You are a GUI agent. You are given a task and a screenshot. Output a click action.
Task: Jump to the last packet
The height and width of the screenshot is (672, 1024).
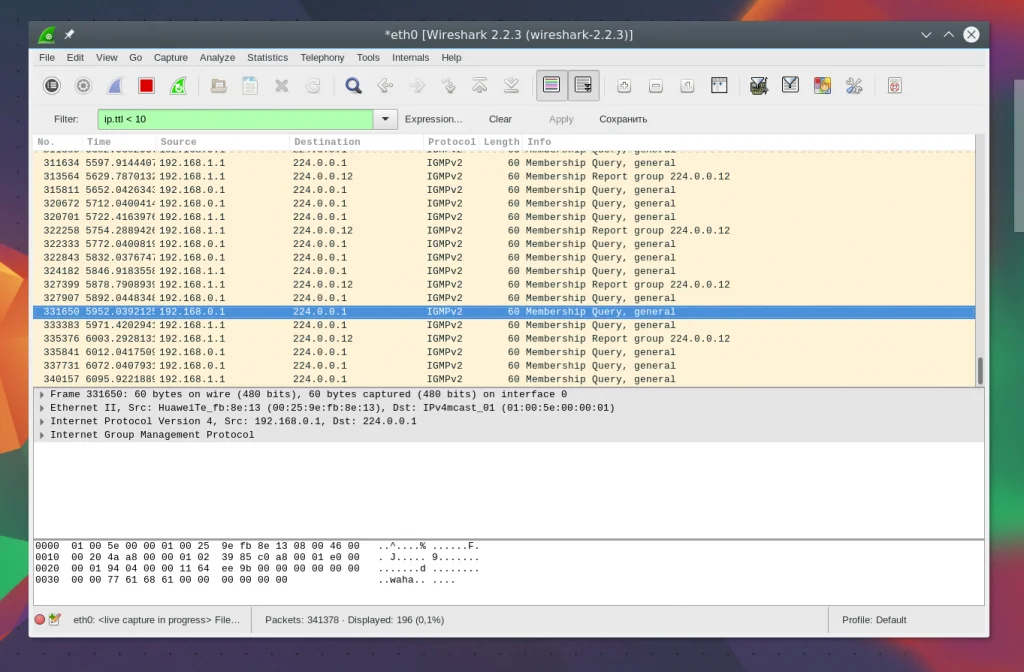511,86
